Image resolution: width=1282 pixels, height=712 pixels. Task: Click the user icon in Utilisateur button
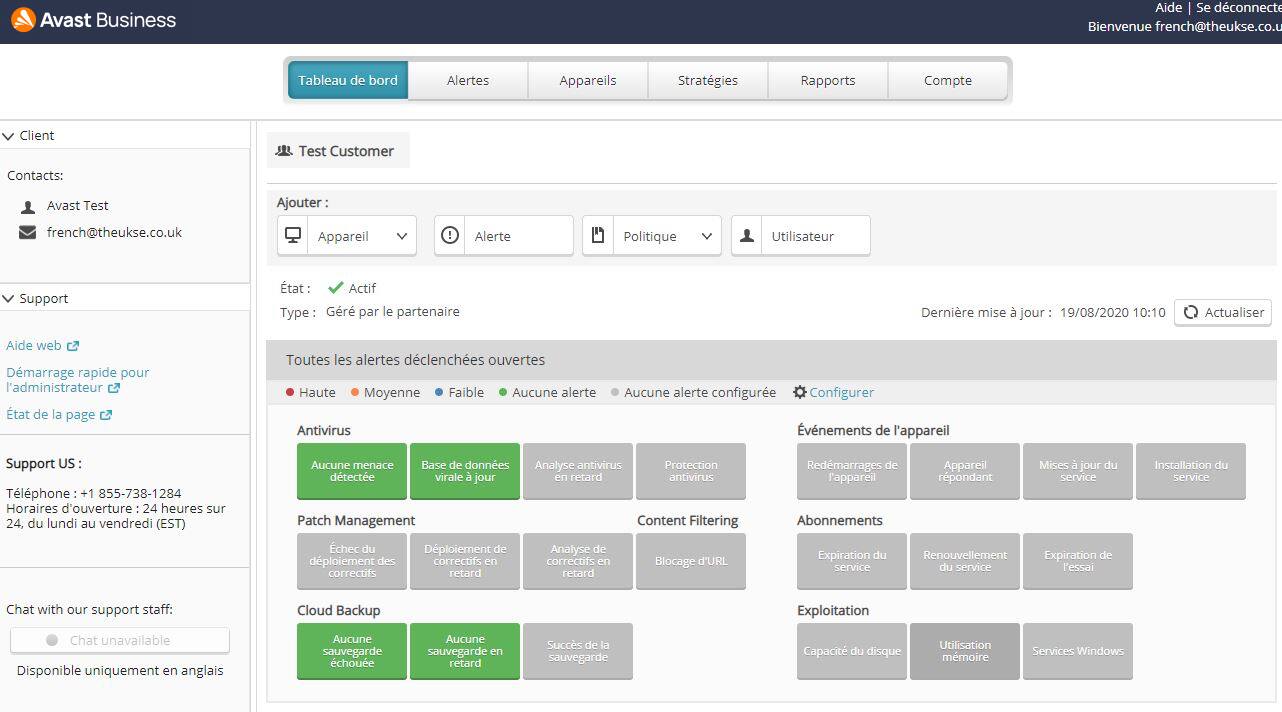[747, 236]
